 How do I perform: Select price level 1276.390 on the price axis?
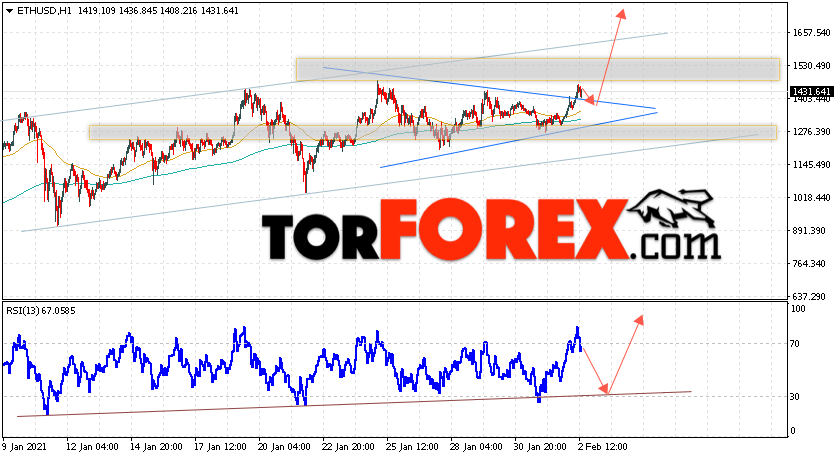click(811, 131)
